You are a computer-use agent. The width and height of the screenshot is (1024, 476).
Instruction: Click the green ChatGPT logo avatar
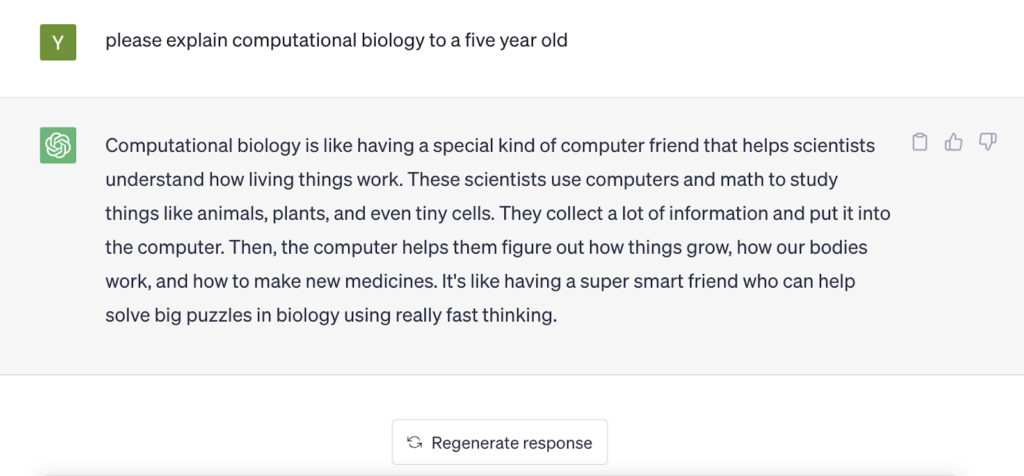point(58,146)
